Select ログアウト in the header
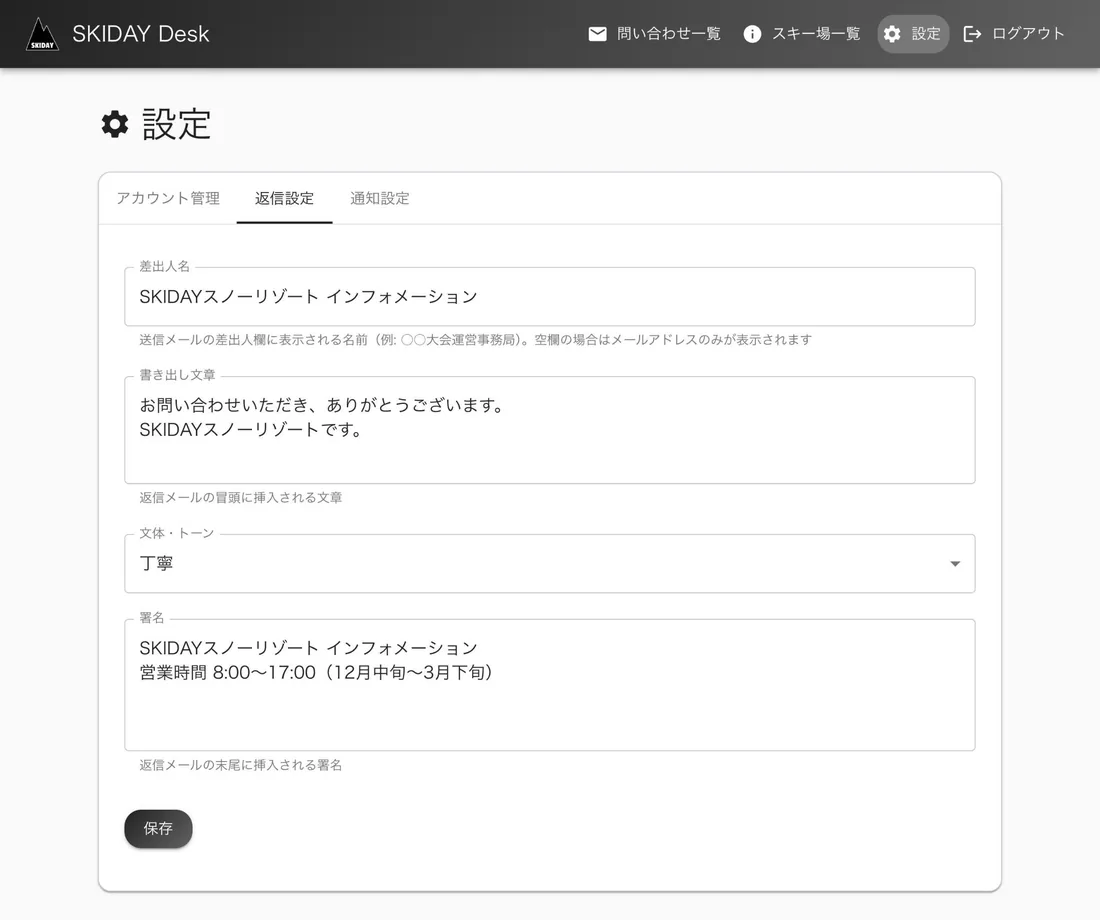1100x920 pixels. point(1014,34)
